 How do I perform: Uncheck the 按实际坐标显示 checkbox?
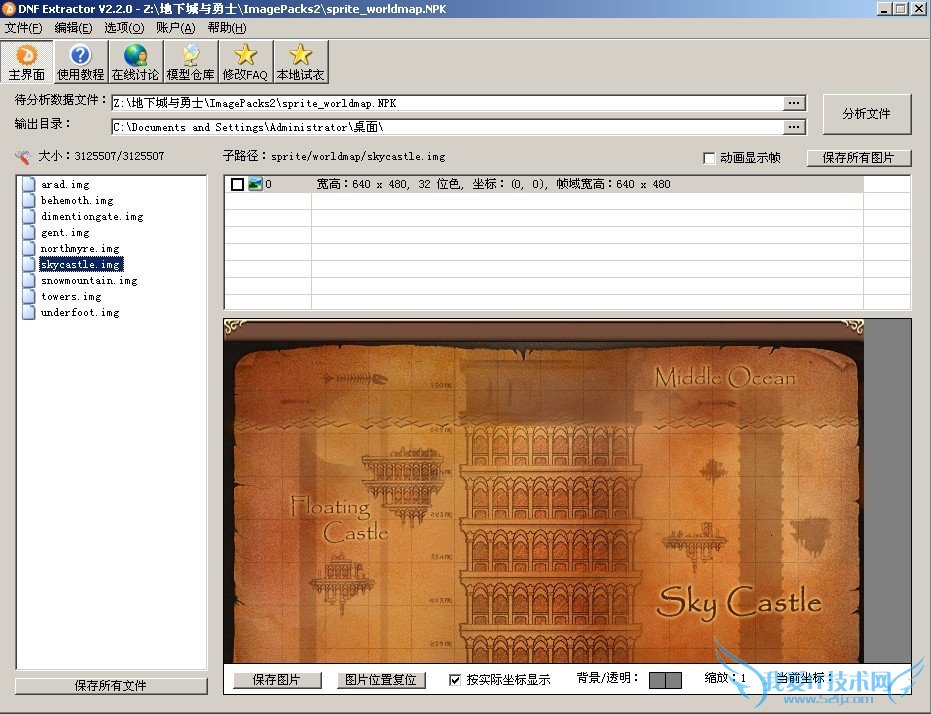(x=455, y=680)
